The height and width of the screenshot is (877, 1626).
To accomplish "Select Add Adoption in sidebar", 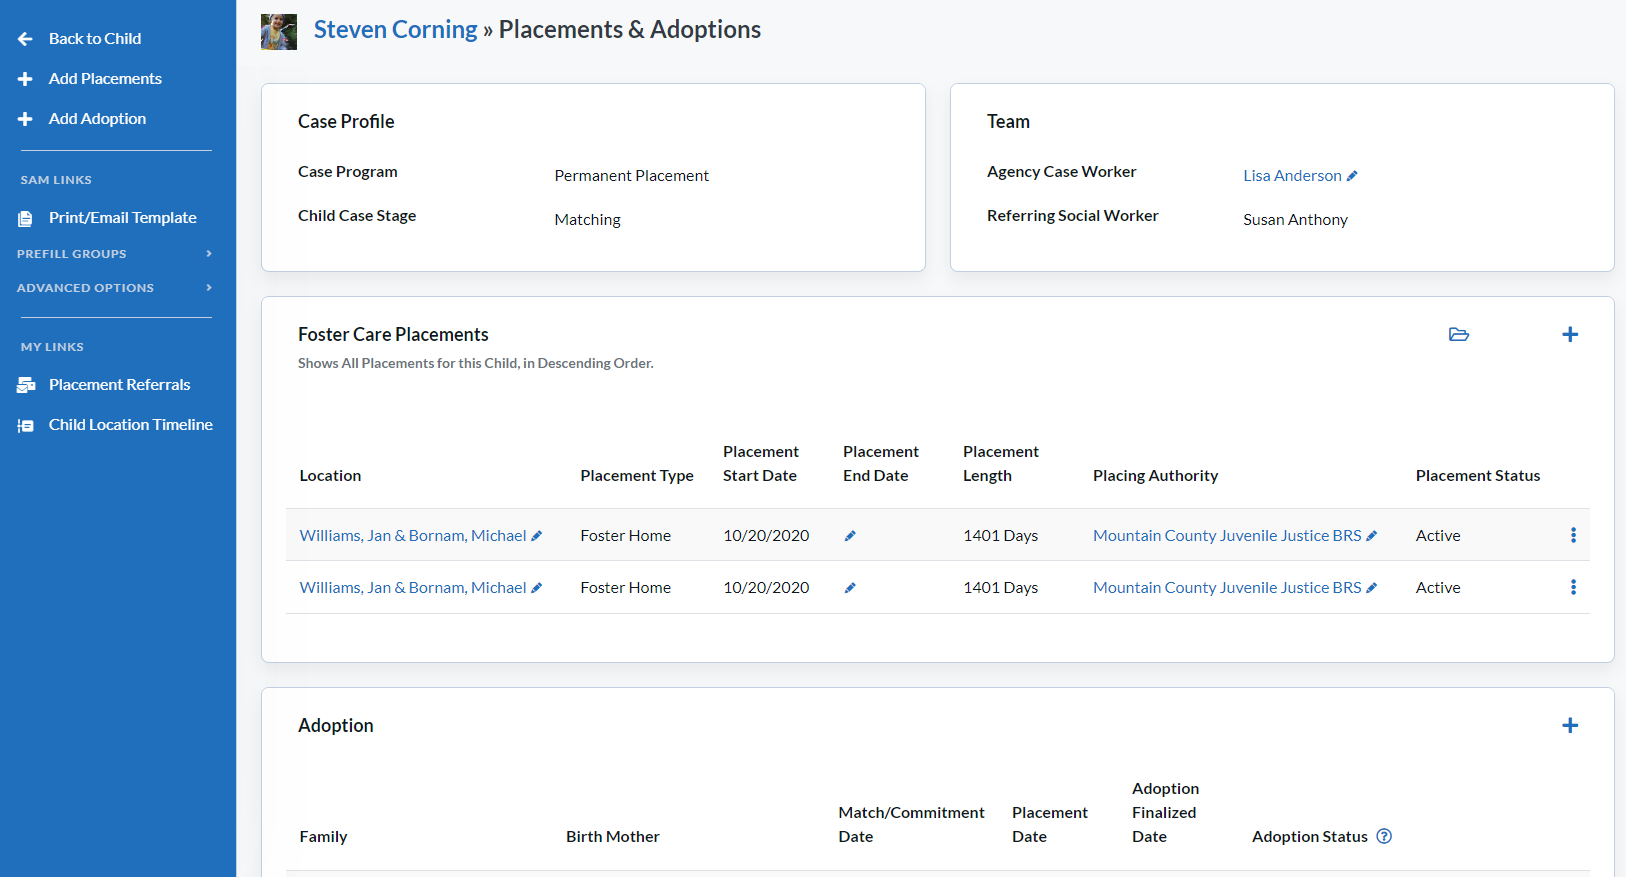I will tap(97, 119).
